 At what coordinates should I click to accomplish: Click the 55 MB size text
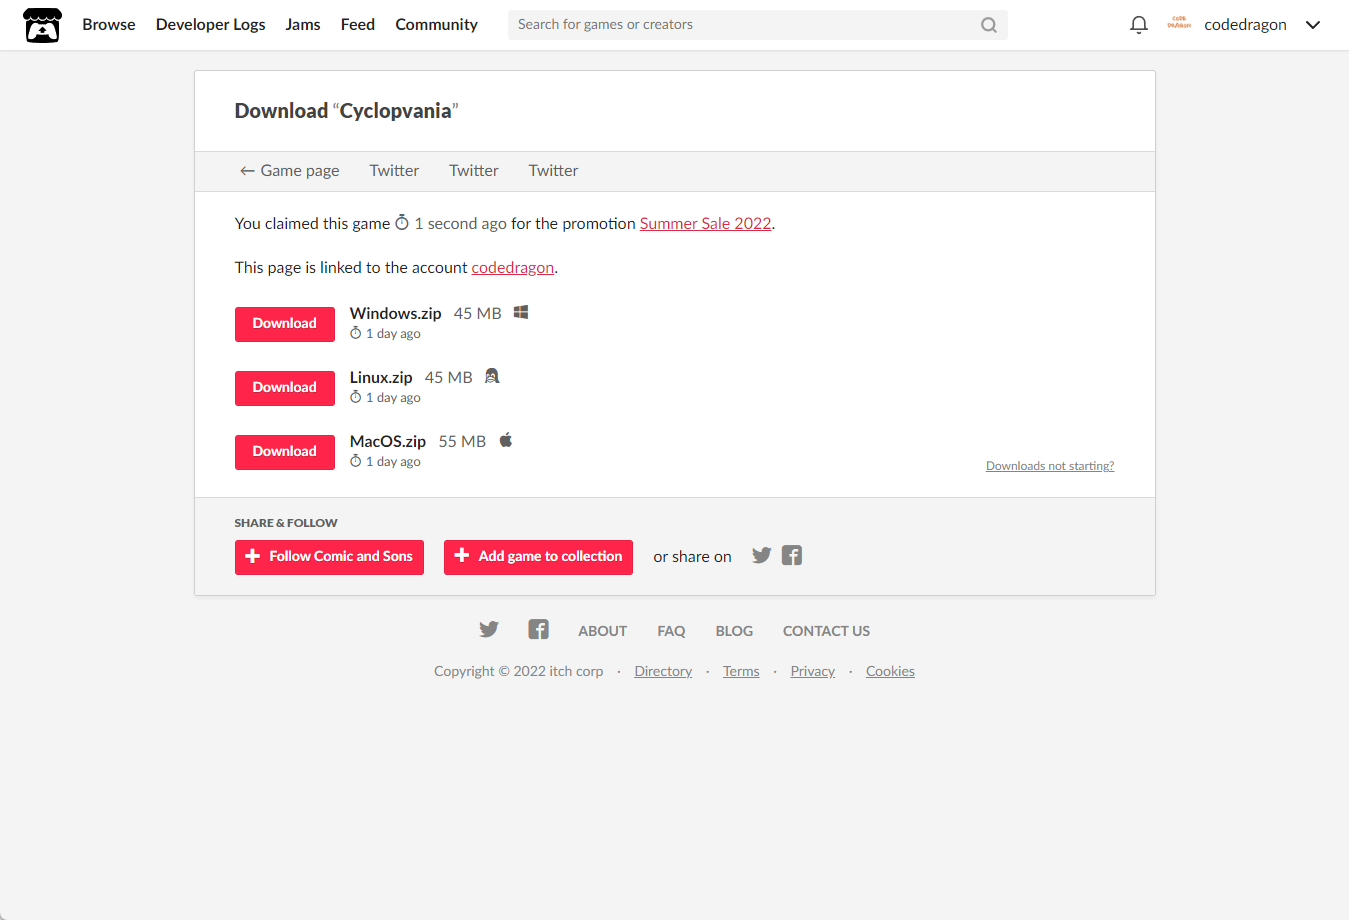pos(462,441)
